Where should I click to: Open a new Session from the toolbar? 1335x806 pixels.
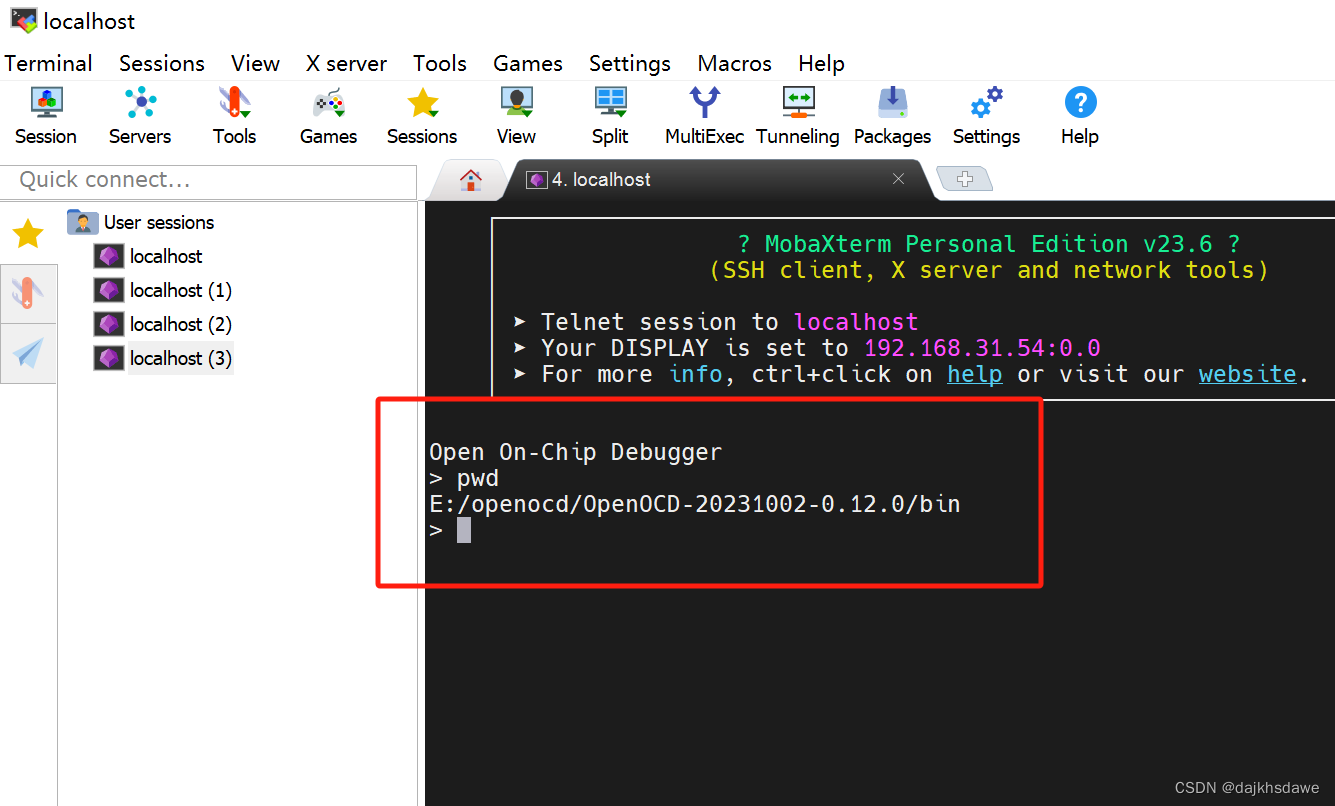coord(45,115)
